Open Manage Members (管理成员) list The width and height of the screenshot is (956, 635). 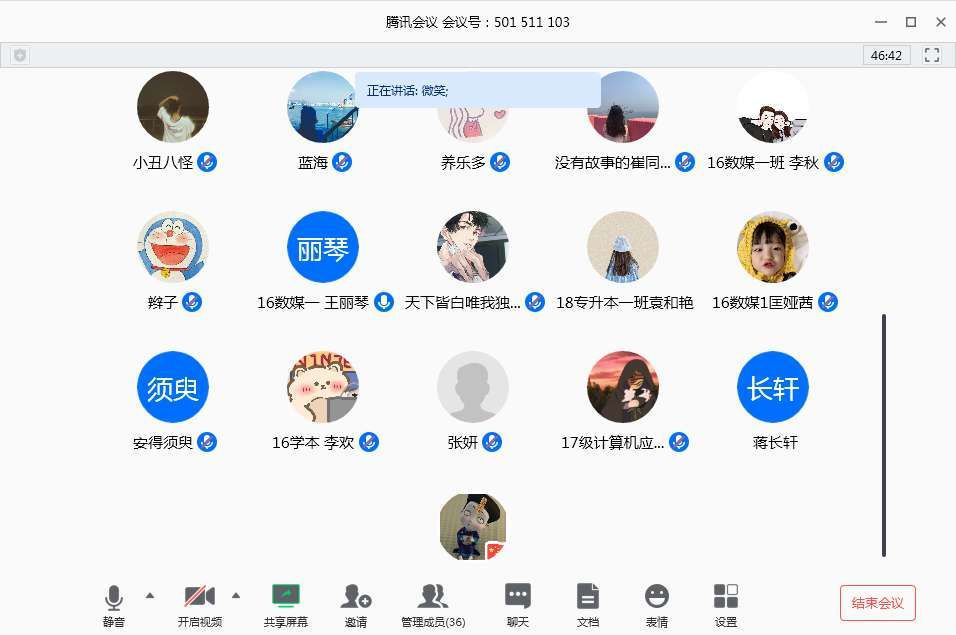click(432, 598)
